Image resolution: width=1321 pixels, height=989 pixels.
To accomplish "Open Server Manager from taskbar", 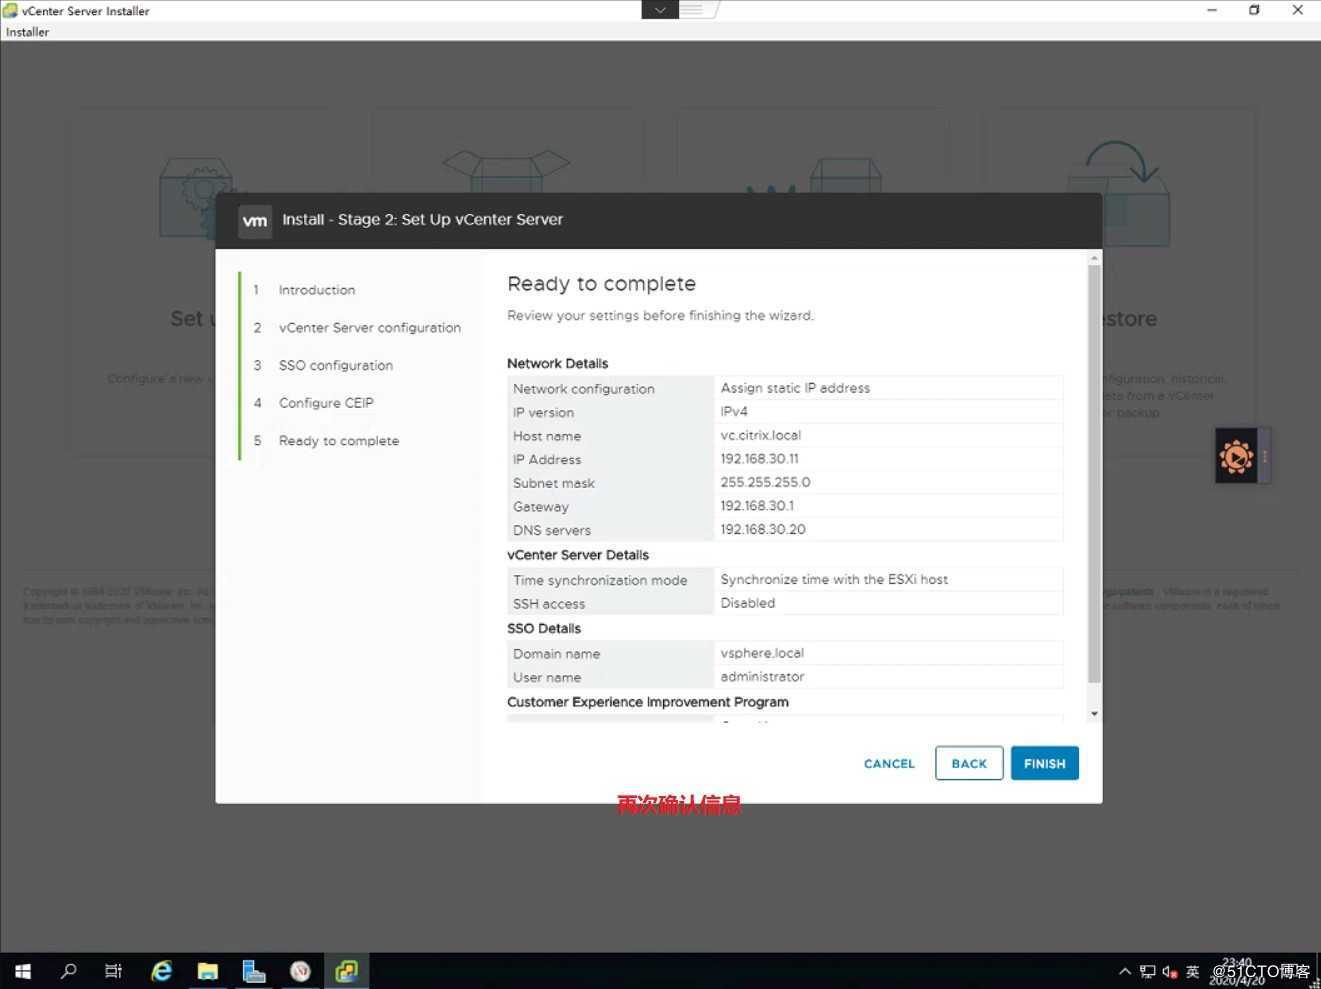I will coord(254,971).
